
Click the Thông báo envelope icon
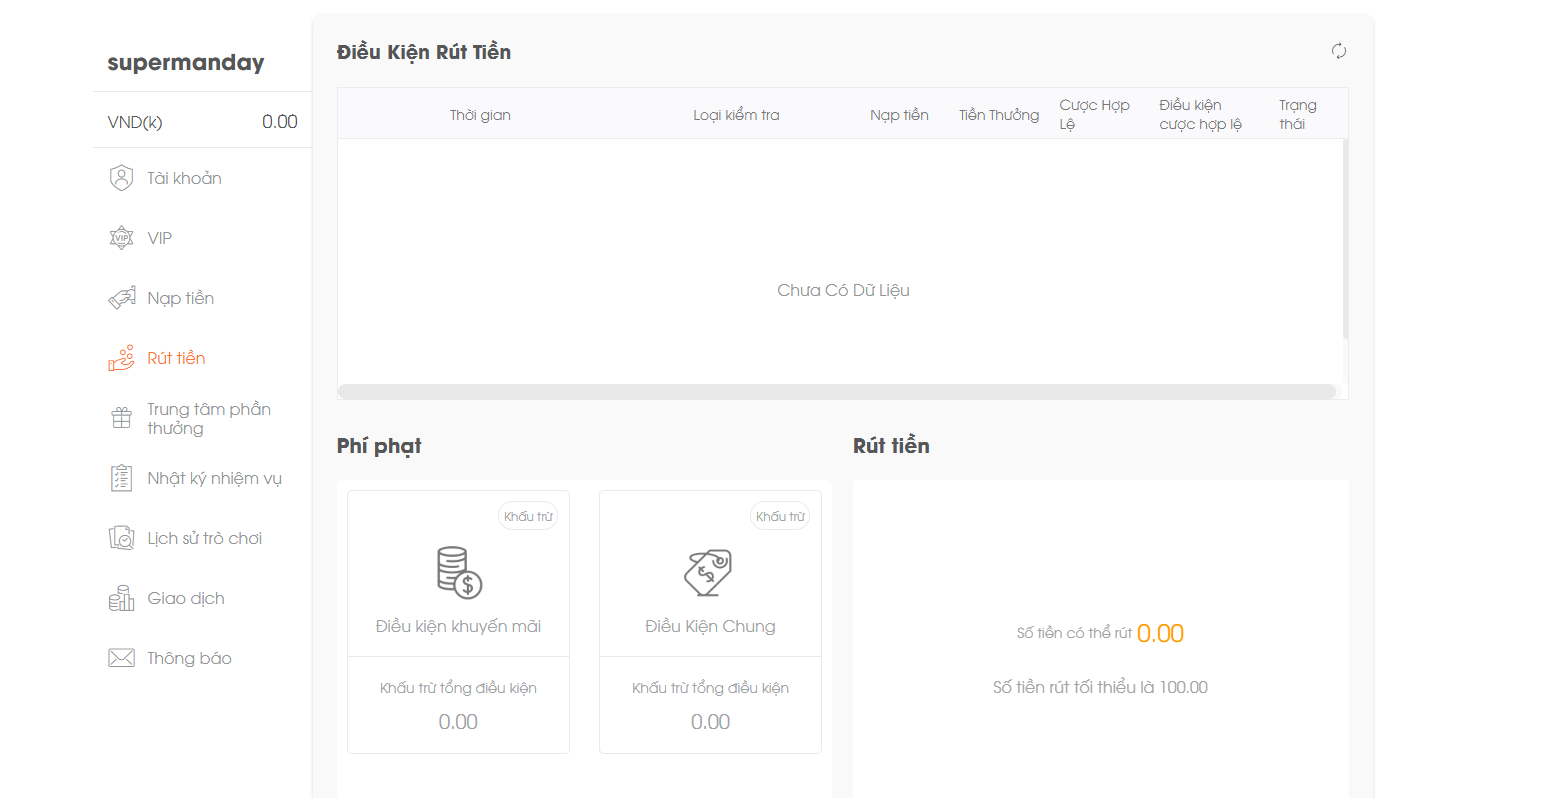pyautogui.click(x=121, y=658)
